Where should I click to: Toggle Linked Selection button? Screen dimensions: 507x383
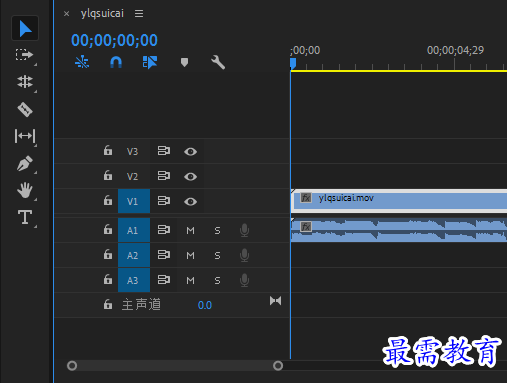[x=150, y=62]
